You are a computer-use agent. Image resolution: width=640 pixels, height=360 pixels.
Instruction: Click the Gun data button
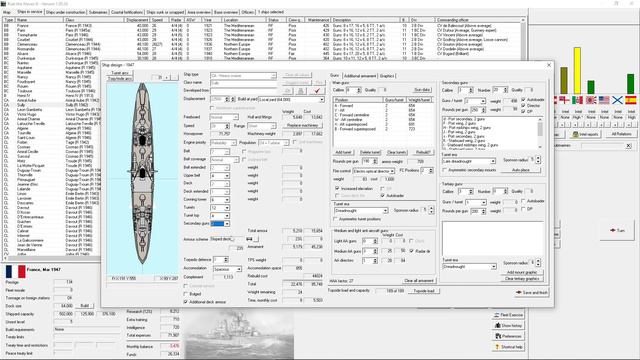tap(422, 89)
